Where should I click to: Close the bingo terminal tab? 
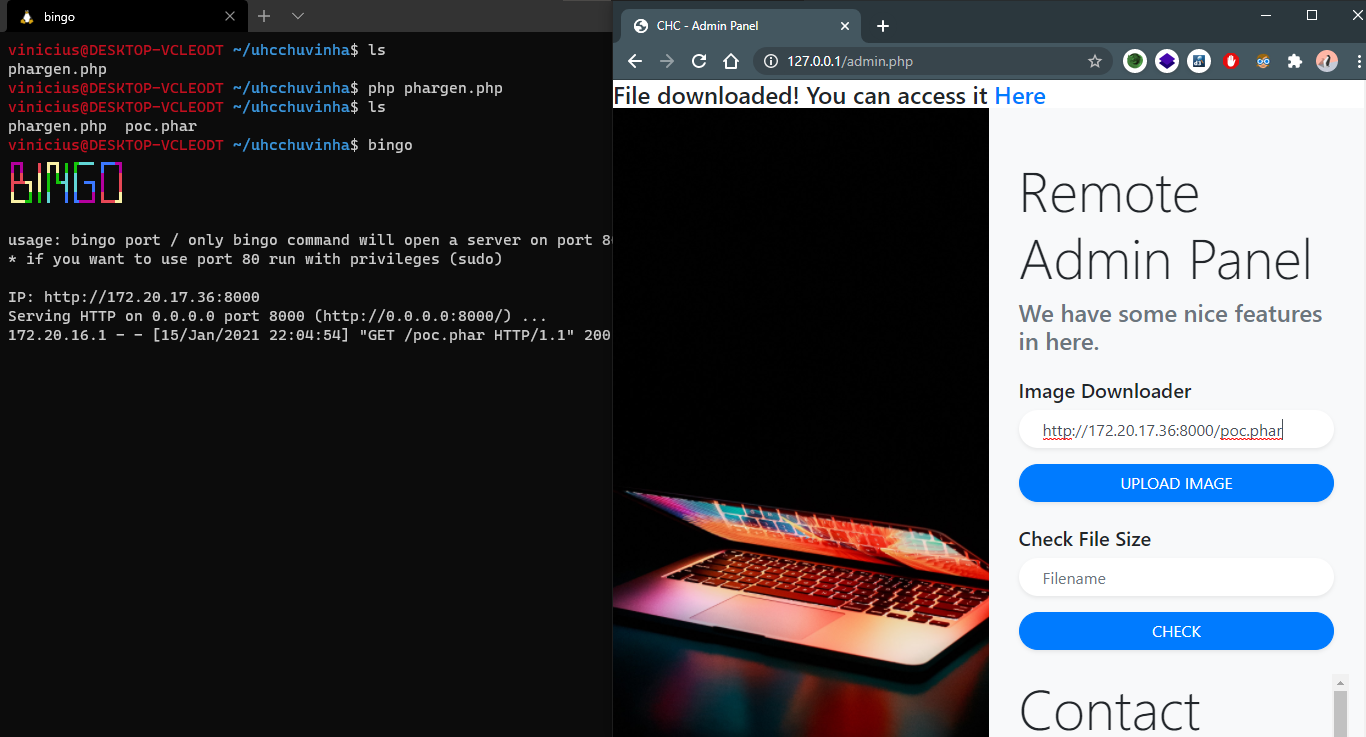point(230,16)
